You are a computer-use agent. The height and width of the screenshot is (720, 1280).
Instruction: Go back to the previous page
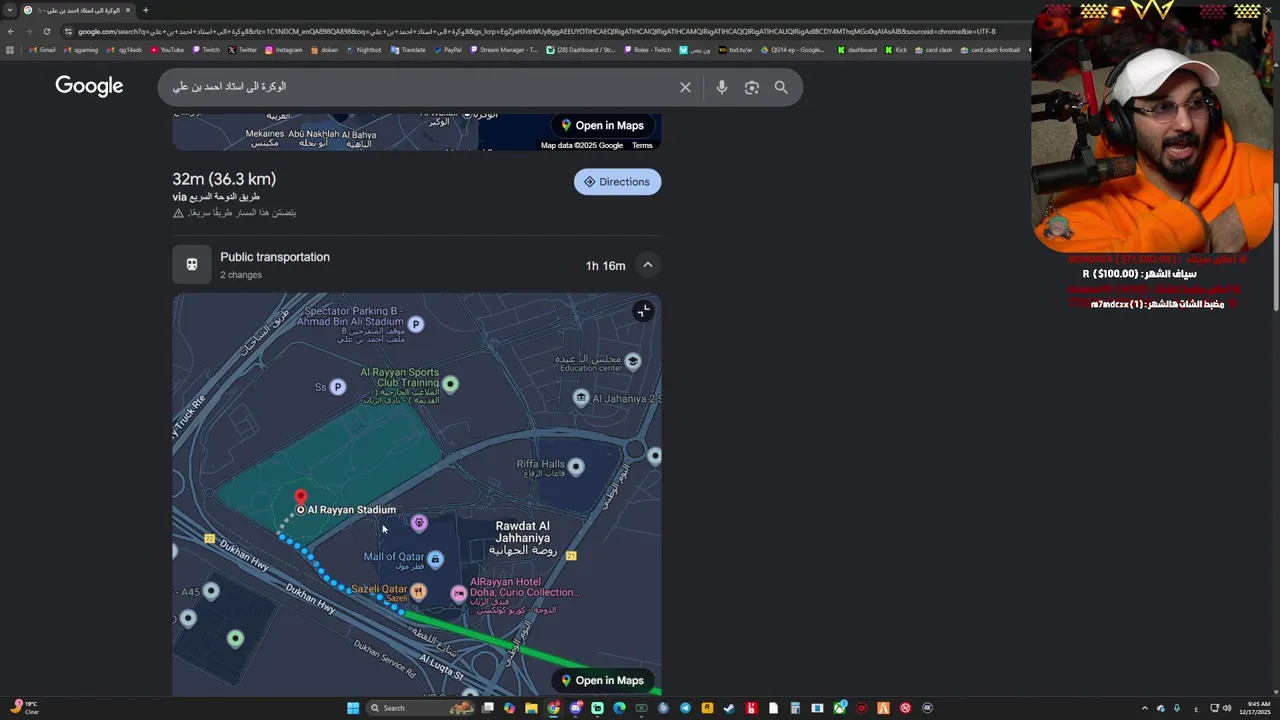11,31
